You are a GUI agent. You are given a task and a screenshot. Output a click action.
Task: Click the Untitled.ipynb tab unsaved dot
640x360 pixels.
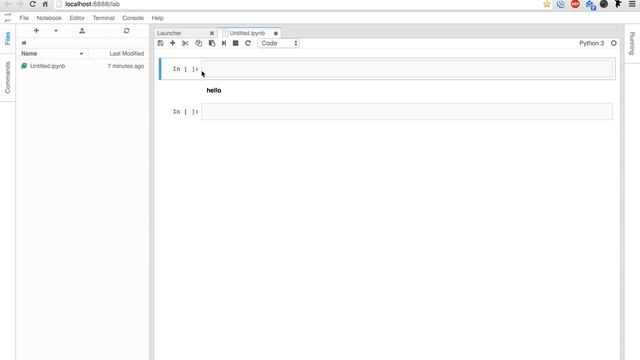276,33
